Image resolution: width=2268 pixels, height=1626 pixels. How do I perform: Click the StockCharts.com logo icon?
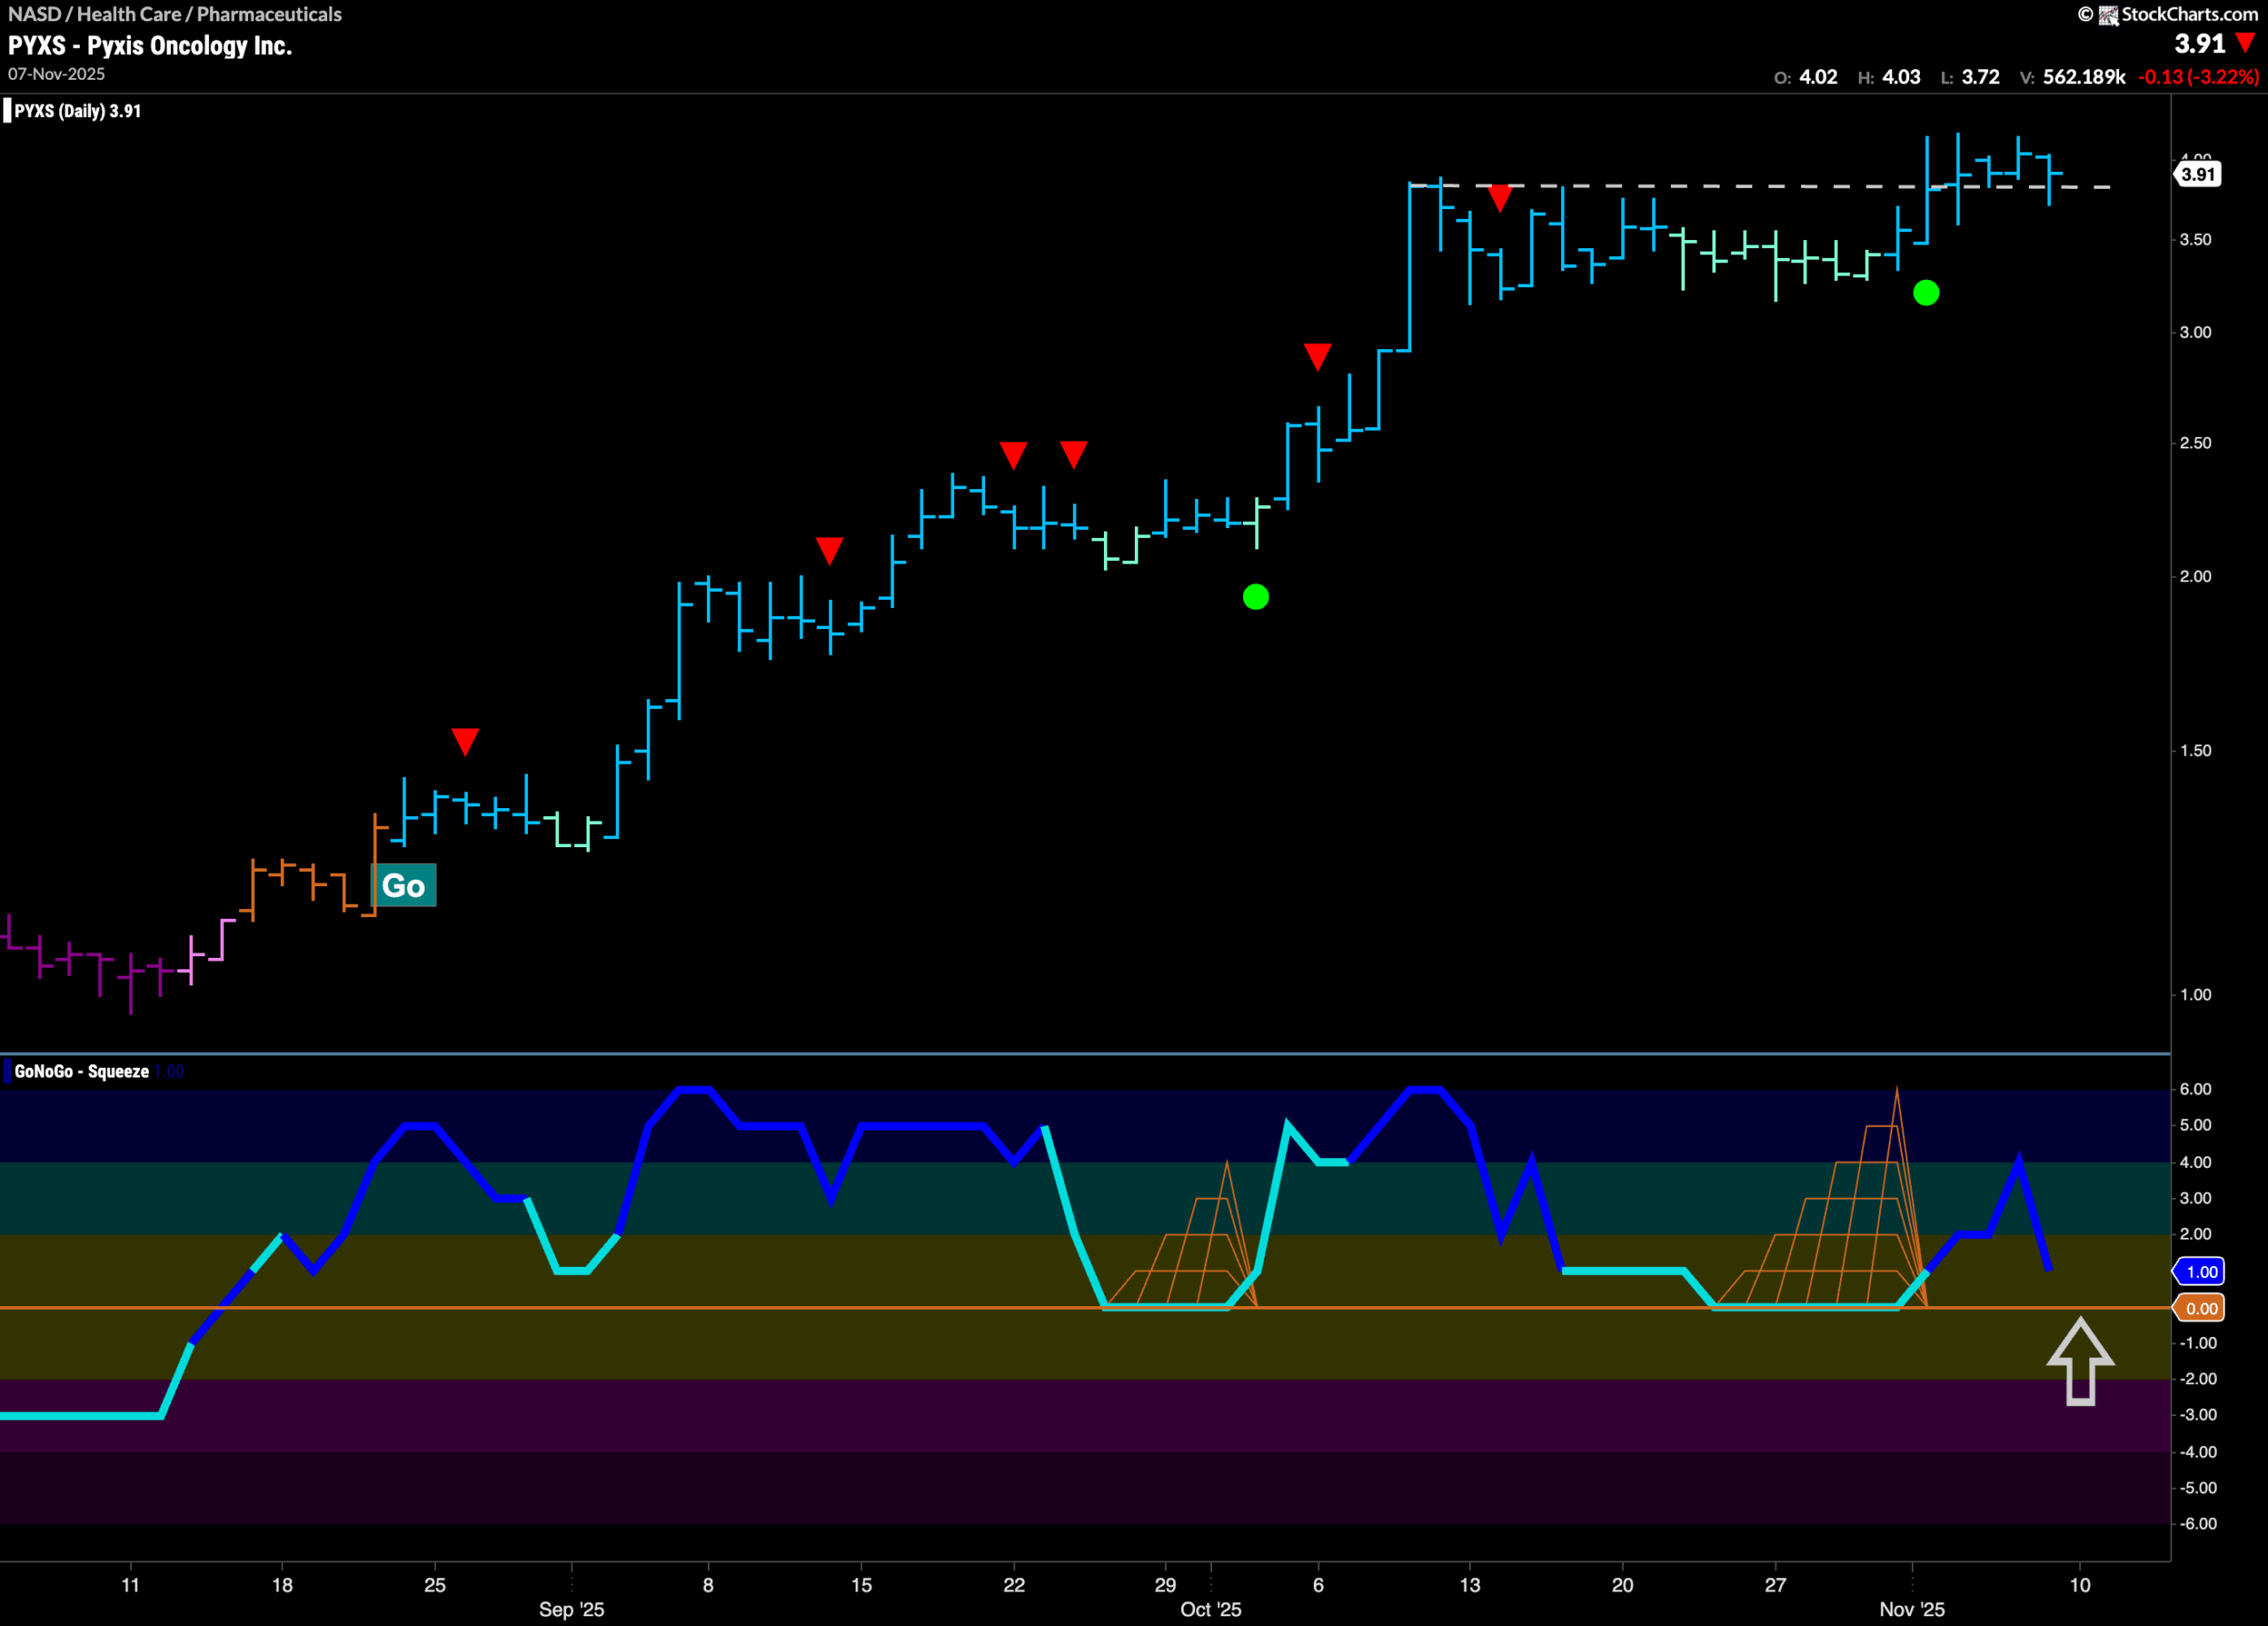point(2108,15)
